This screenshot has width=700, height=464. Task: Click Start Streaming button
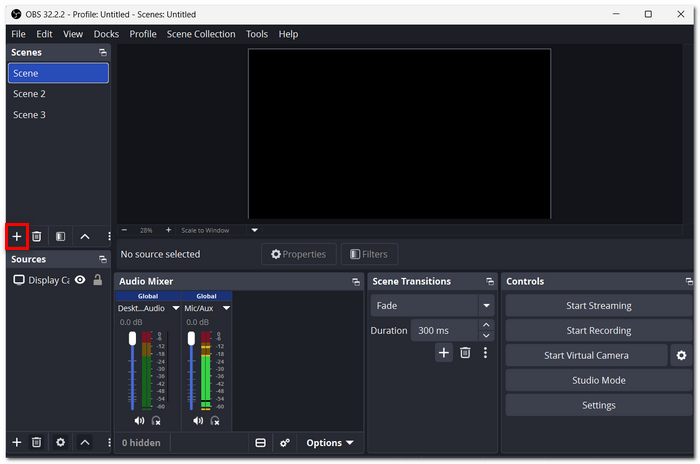coord(599,306)
